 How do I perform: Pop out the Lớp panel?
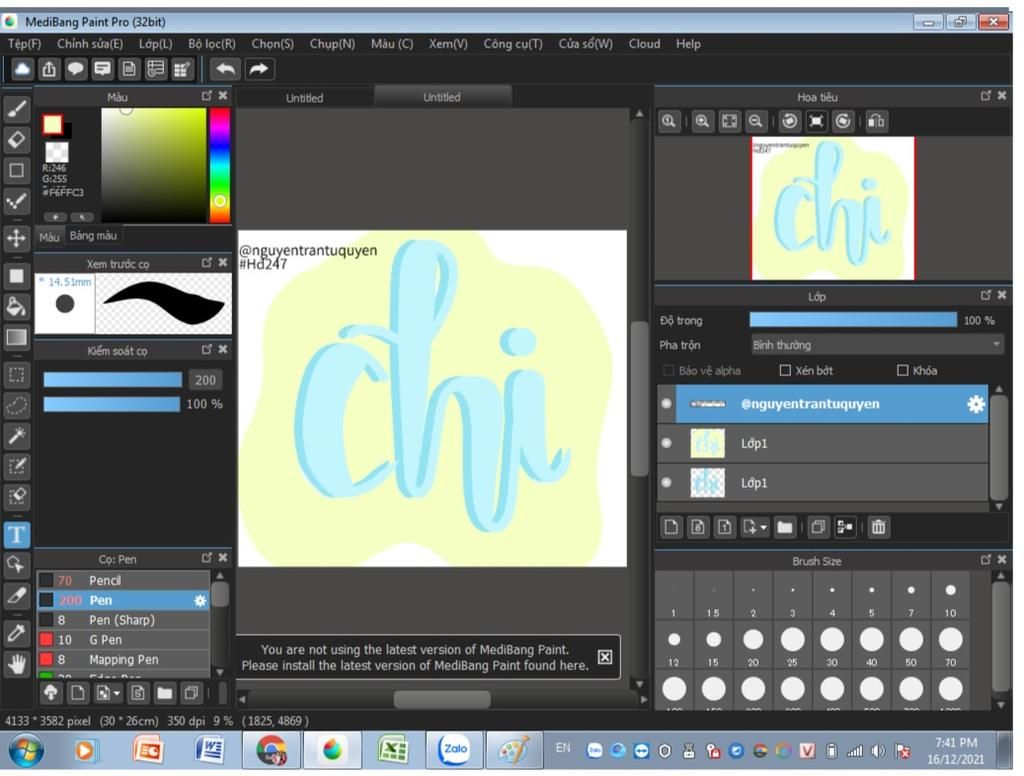[x=986, y=295]
